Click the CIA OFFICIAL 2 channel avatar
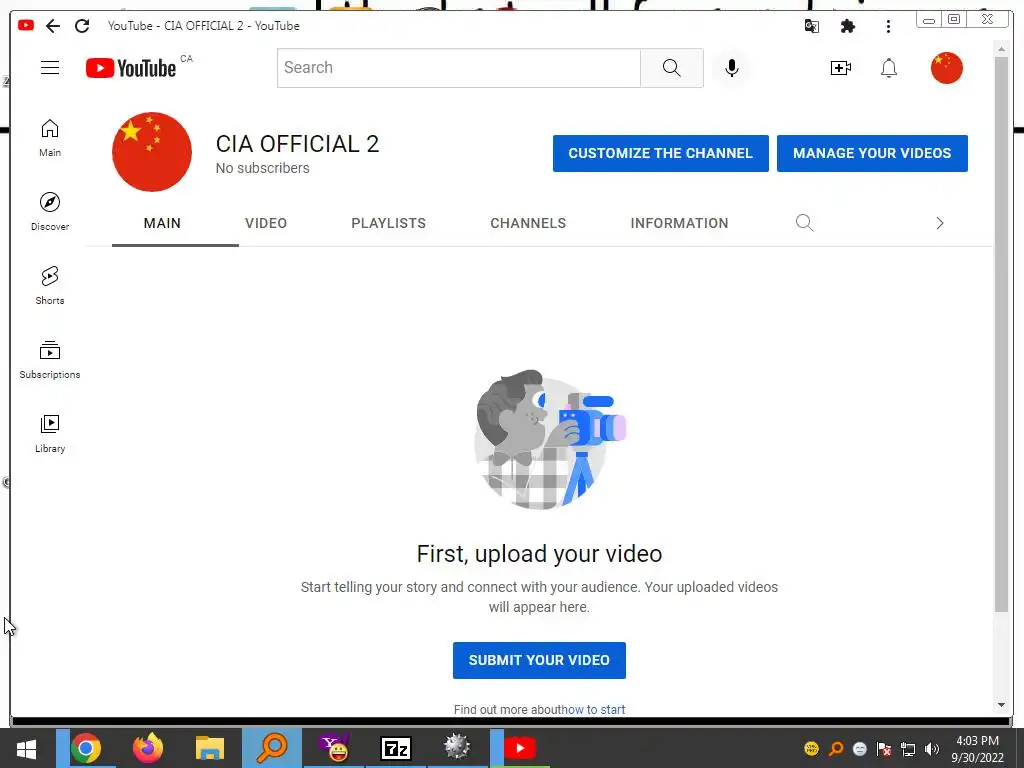Image resolution: width=1024 pixels, height=768 pixels. coord(152,152)
